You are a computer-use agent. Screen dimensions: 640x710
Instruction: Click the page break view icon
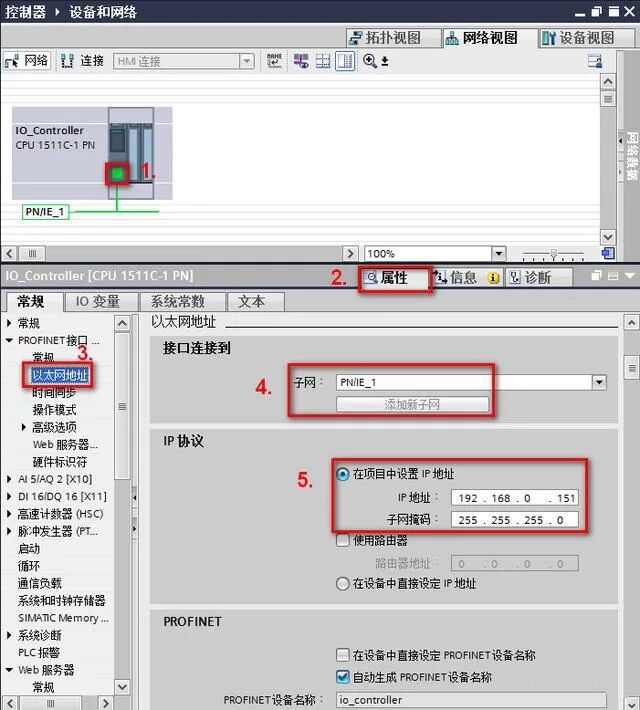tap(323, 61)
